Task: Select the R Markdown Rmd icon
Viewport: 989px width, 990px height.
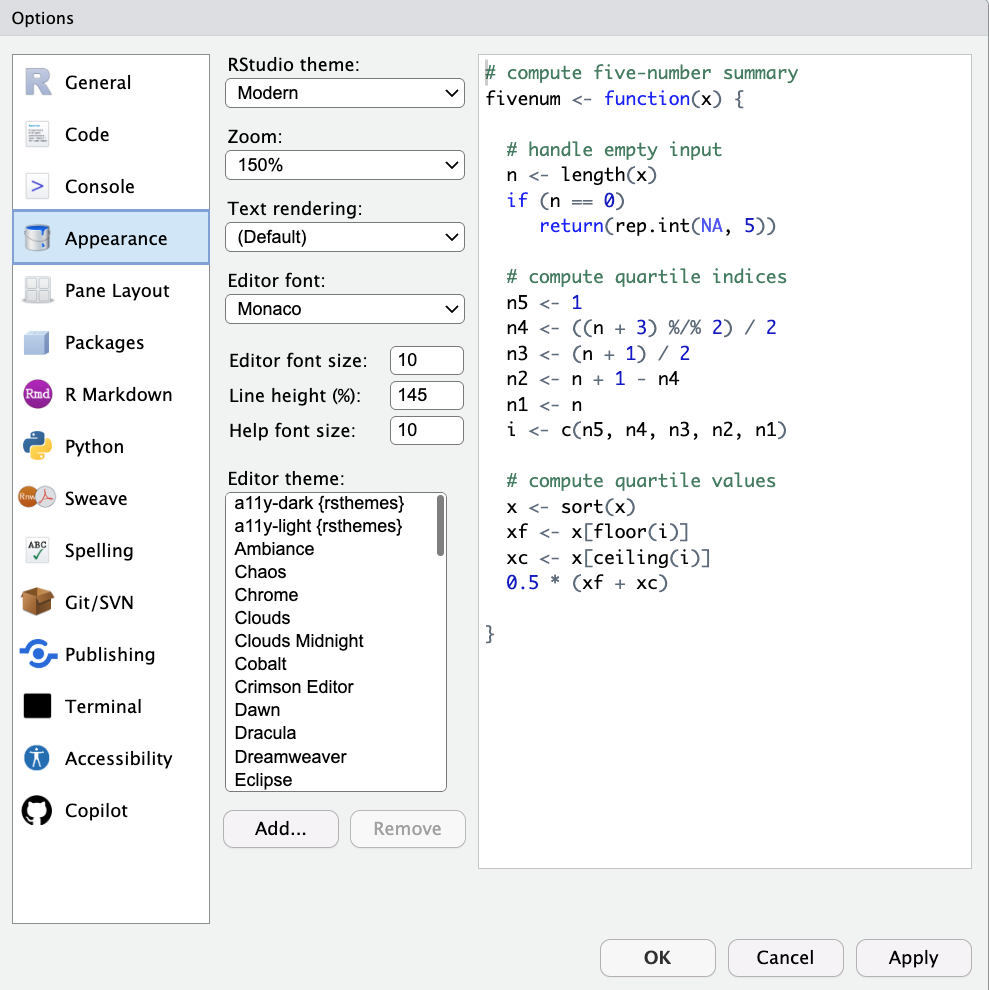Action: tap(37, 395)
